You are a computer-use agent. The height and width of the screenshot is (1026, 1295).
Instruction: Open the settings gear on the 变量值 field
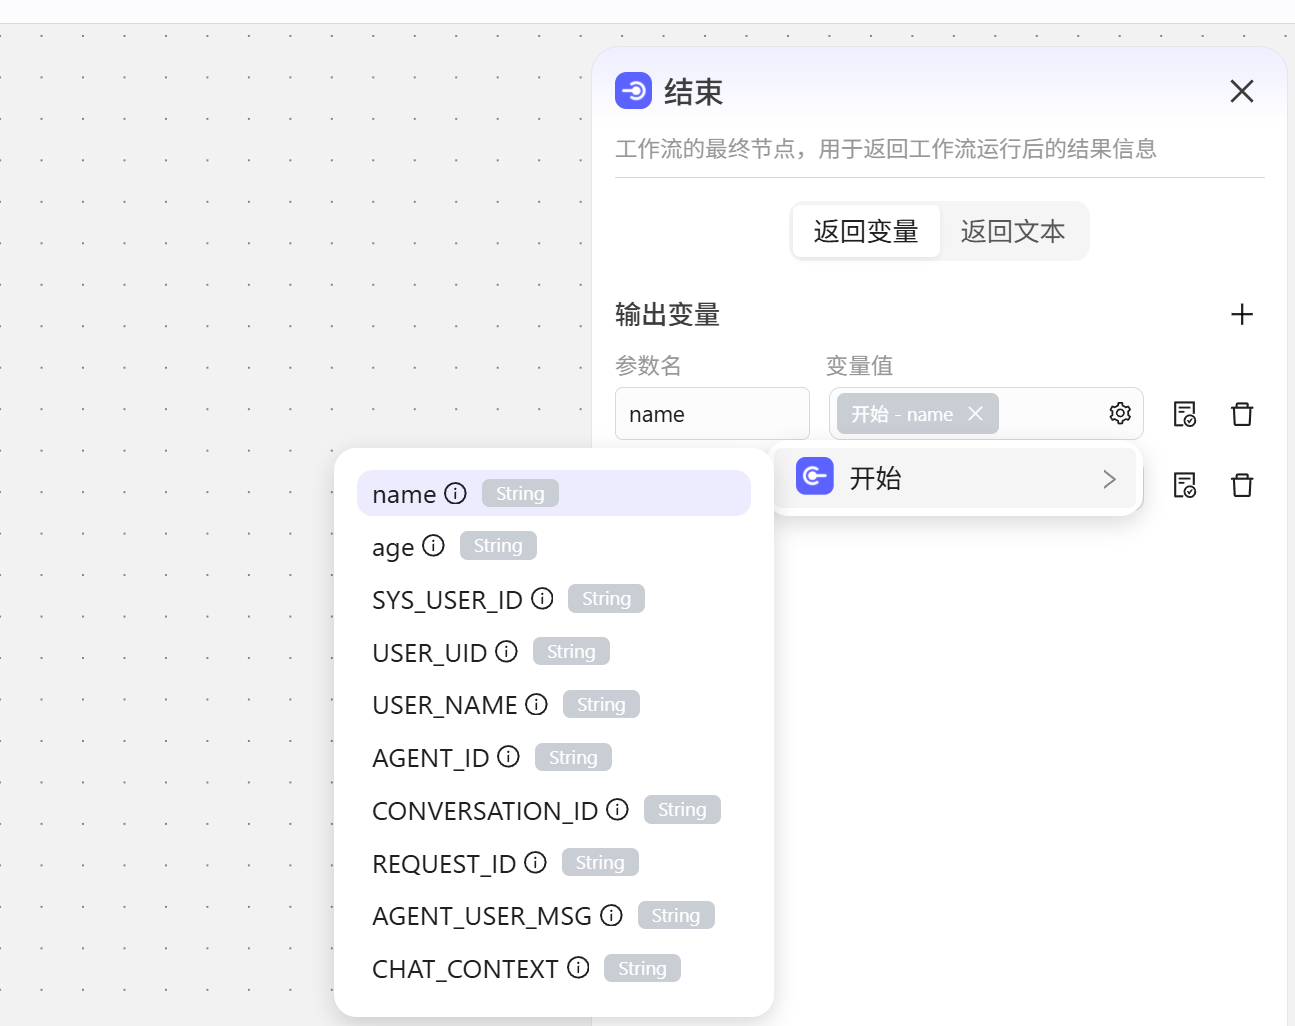point(1120,413)
